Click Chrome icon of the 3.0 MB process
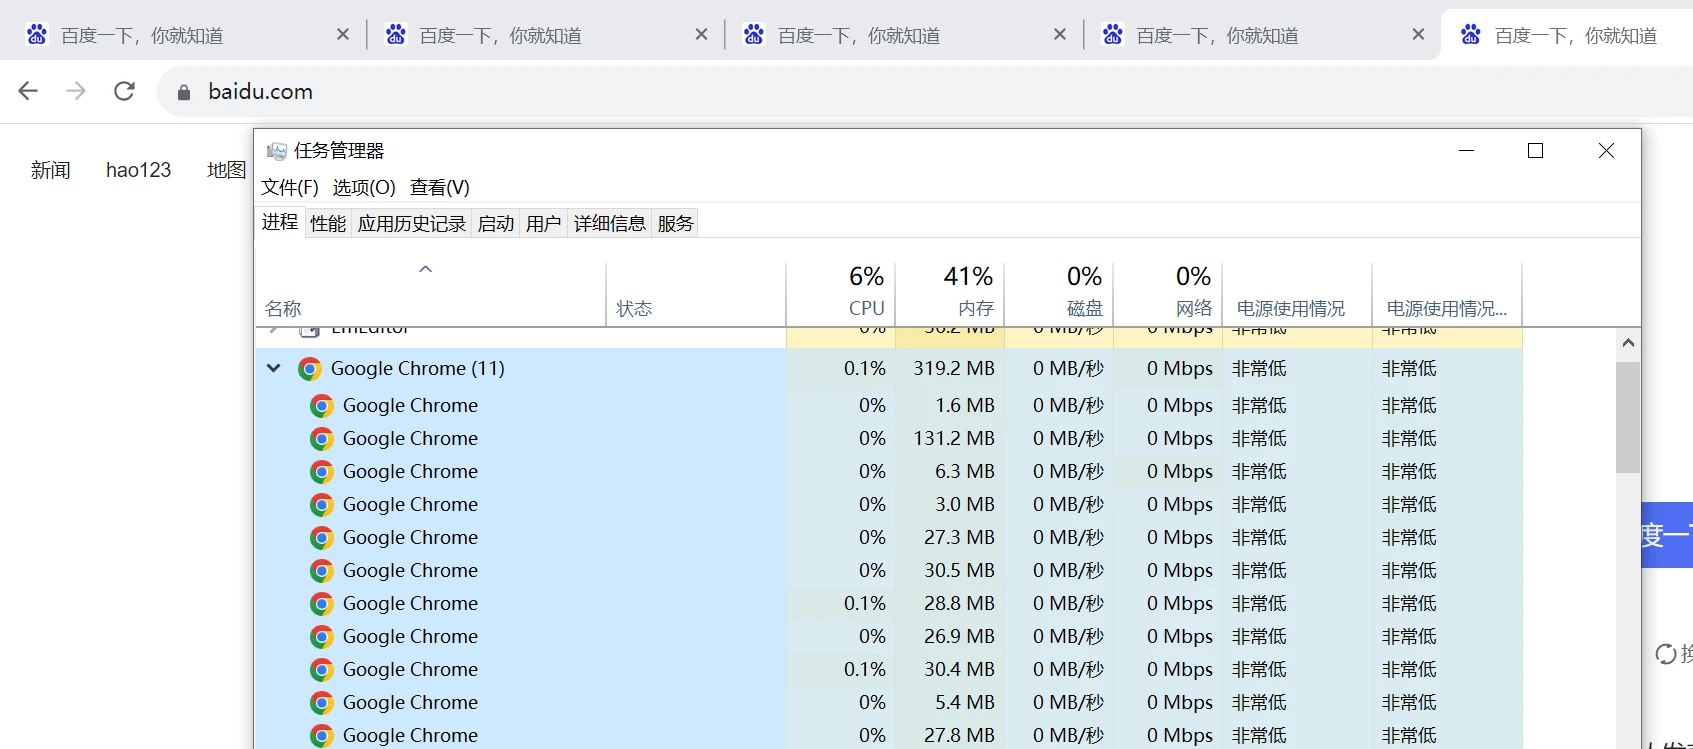This screenshot has height=749, width=1693. click(x=321, y=505)
